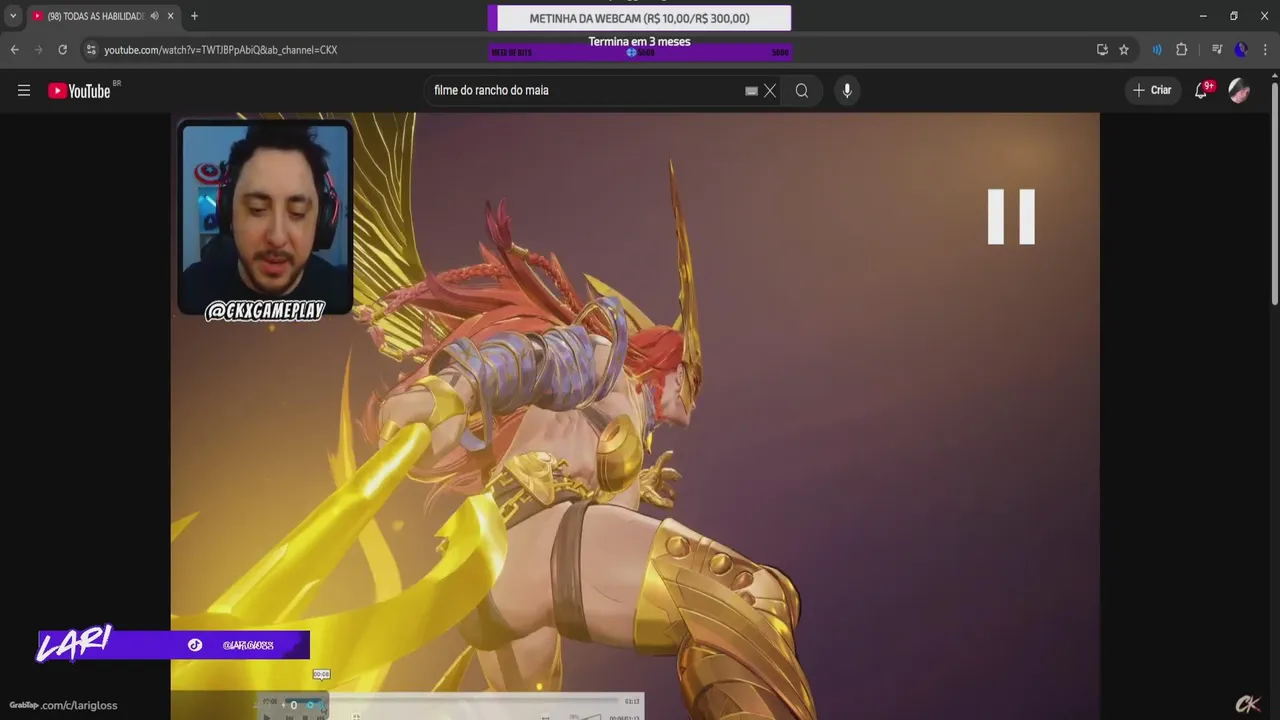Click the METINHA DA WEBCAM goal banner

point(639,18)
